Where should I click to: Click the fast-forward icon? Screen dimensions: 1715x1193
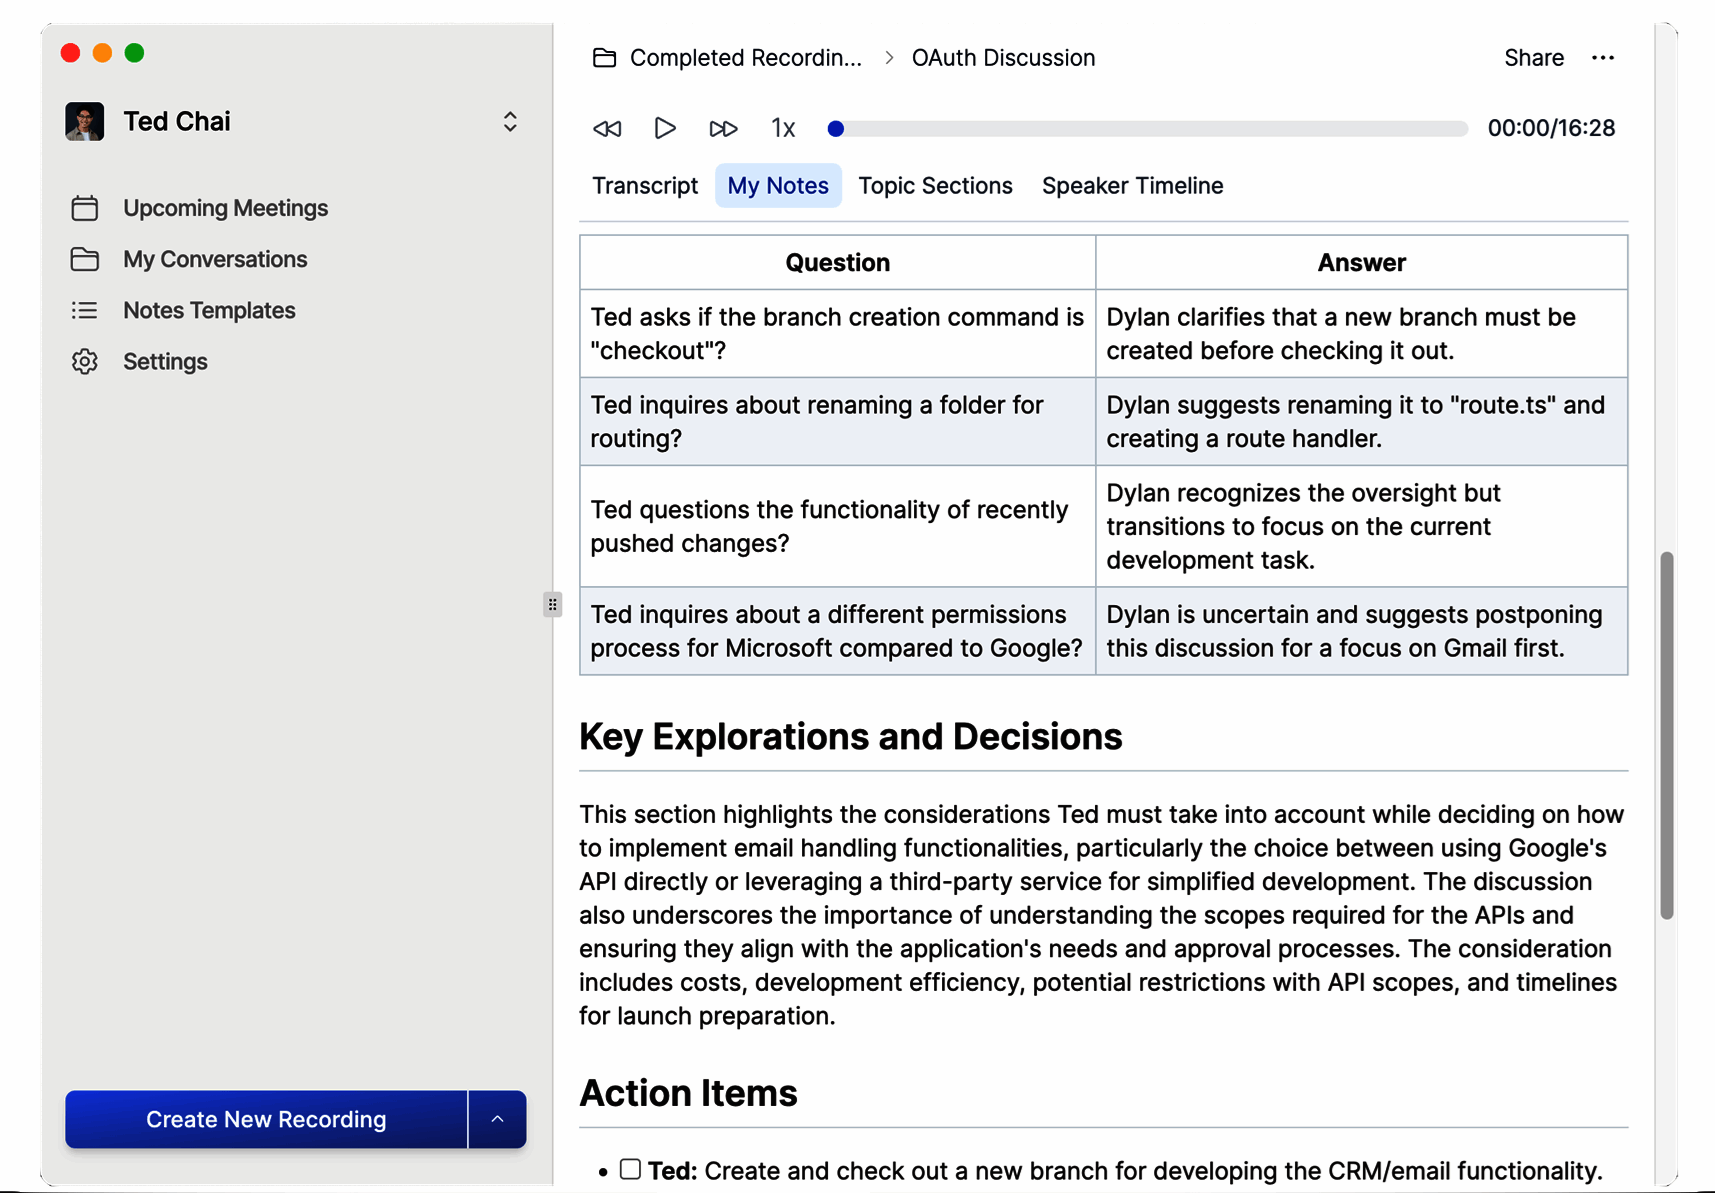tap(722, 129)
